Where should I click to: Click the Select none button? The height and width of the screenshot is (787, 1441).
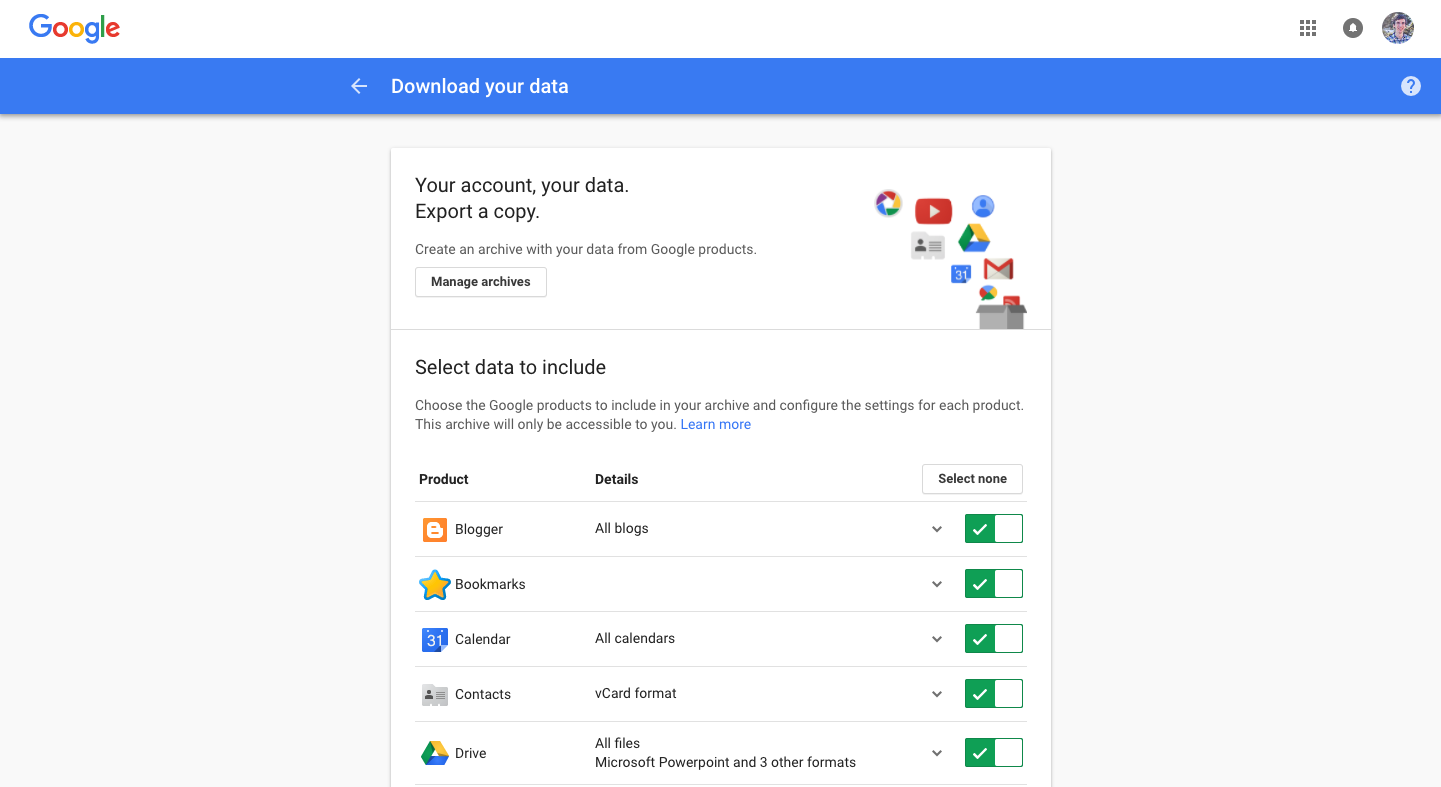pyautogui.click(x=972, y=479)
